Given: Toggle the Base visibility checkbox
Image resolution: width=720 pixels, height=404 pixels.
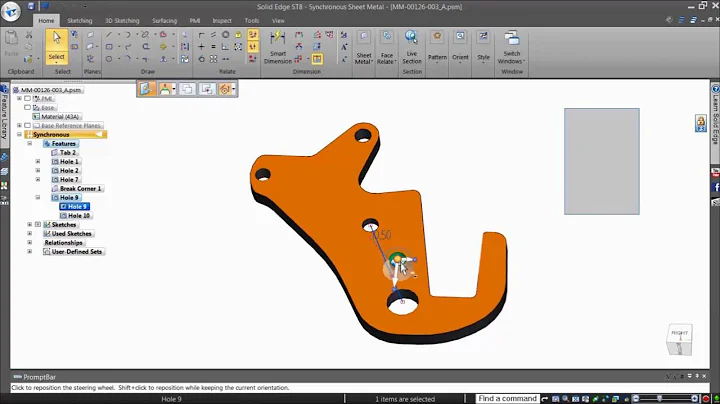Looking at the screenshot, I should point(28,107).
